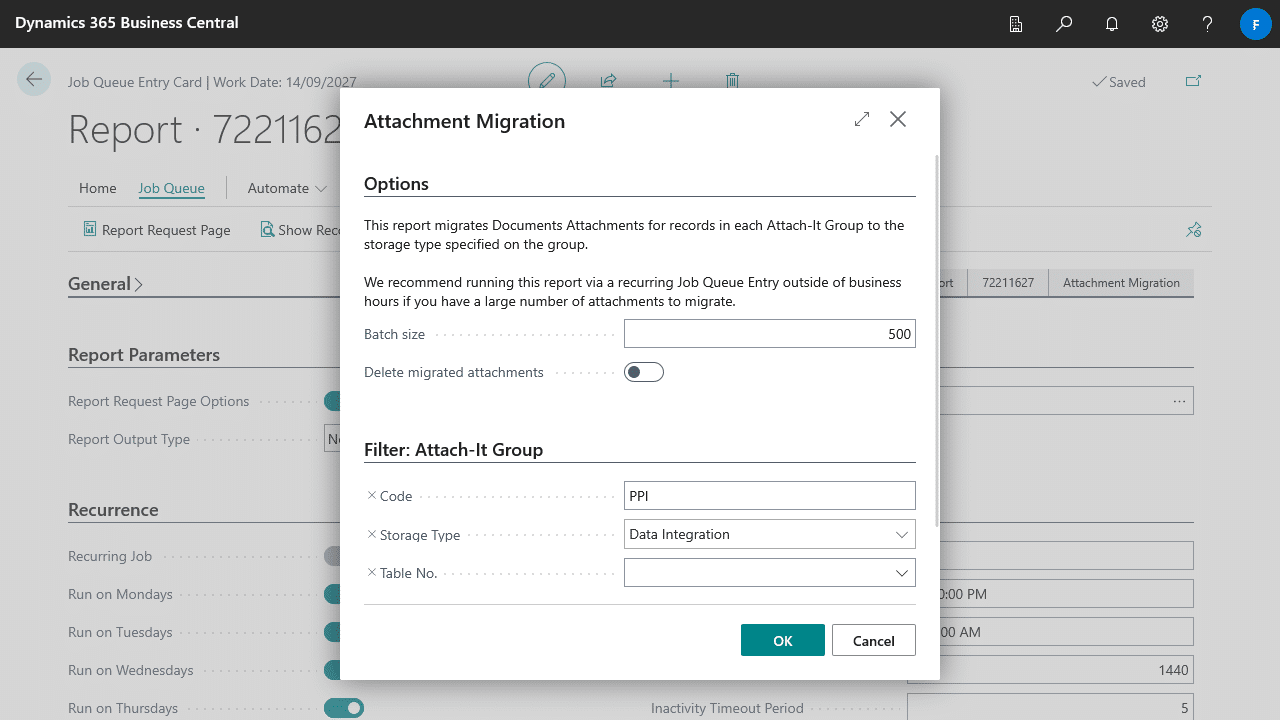Expand the Automate menu
1280x720 pixels.
pos(287,188)
